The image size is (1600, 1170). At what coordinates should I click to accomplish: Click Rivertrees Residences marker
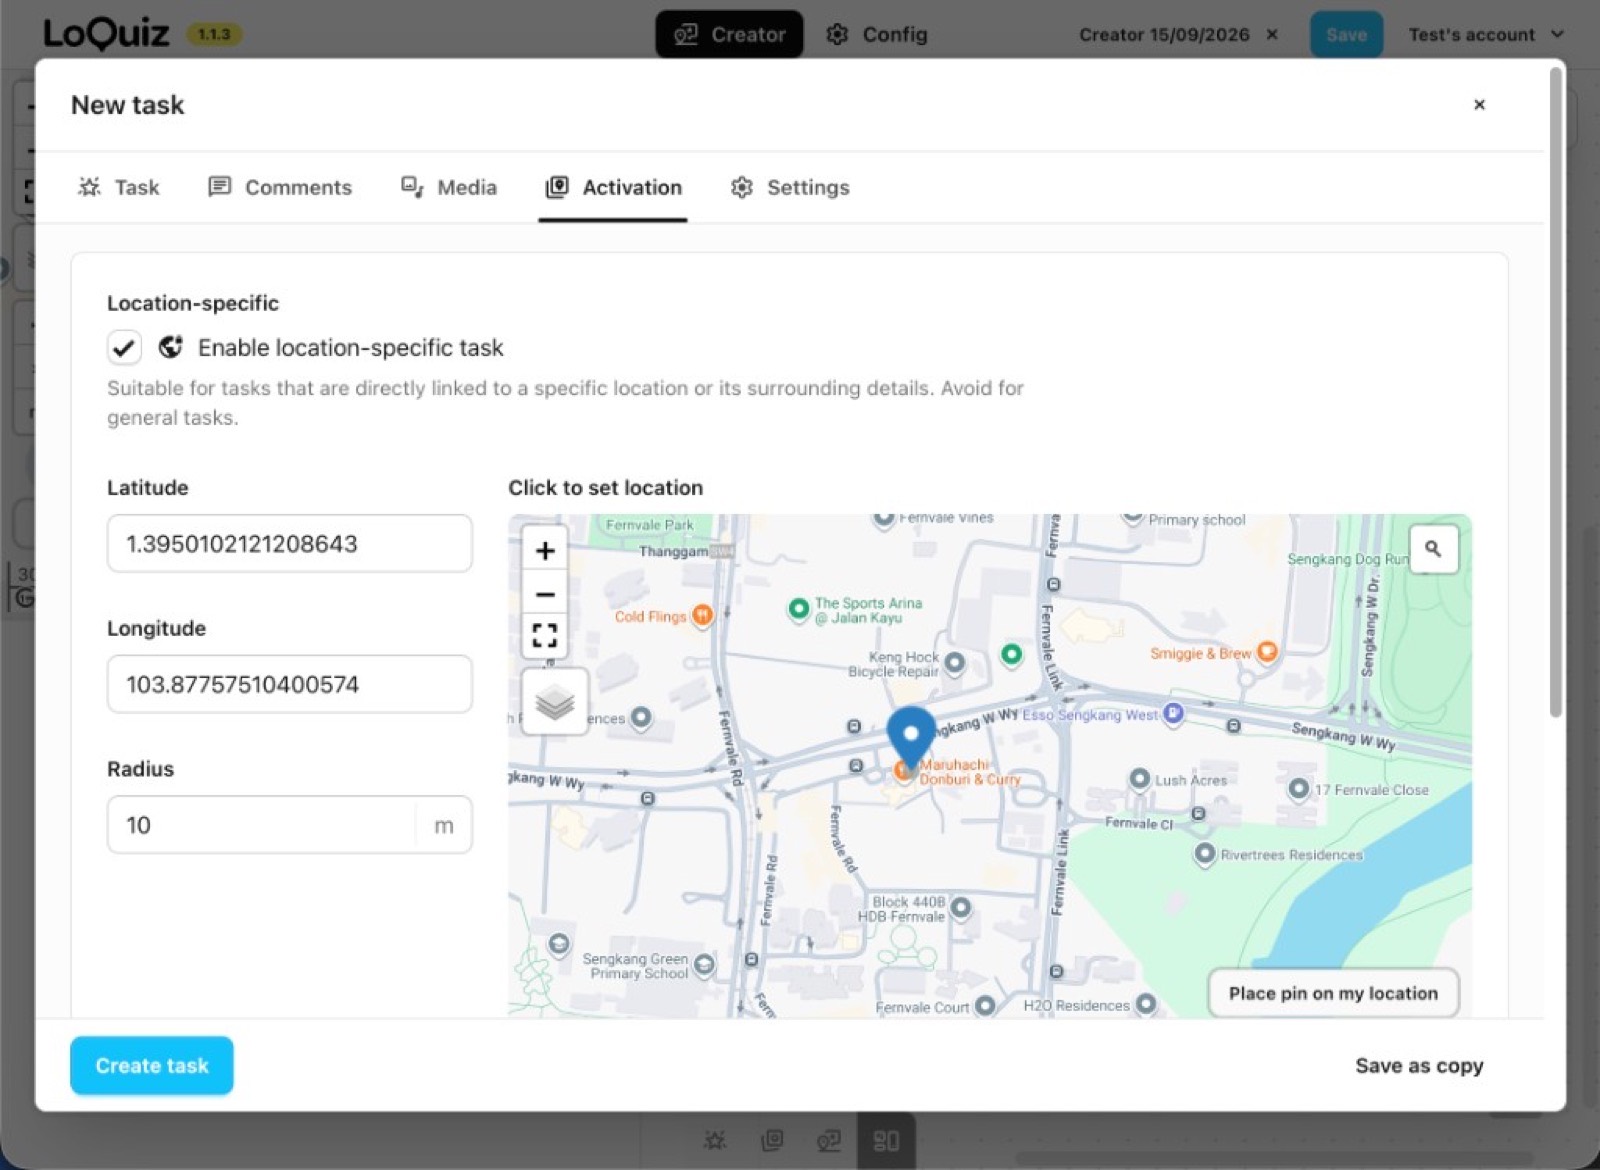1205,854
